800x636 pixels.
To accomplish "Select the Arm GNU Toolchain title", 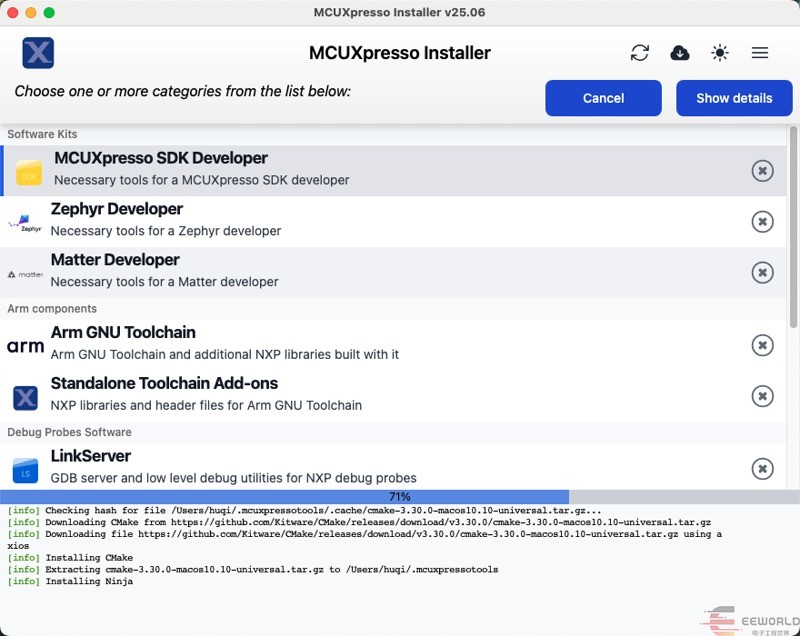I will point(123,333).
